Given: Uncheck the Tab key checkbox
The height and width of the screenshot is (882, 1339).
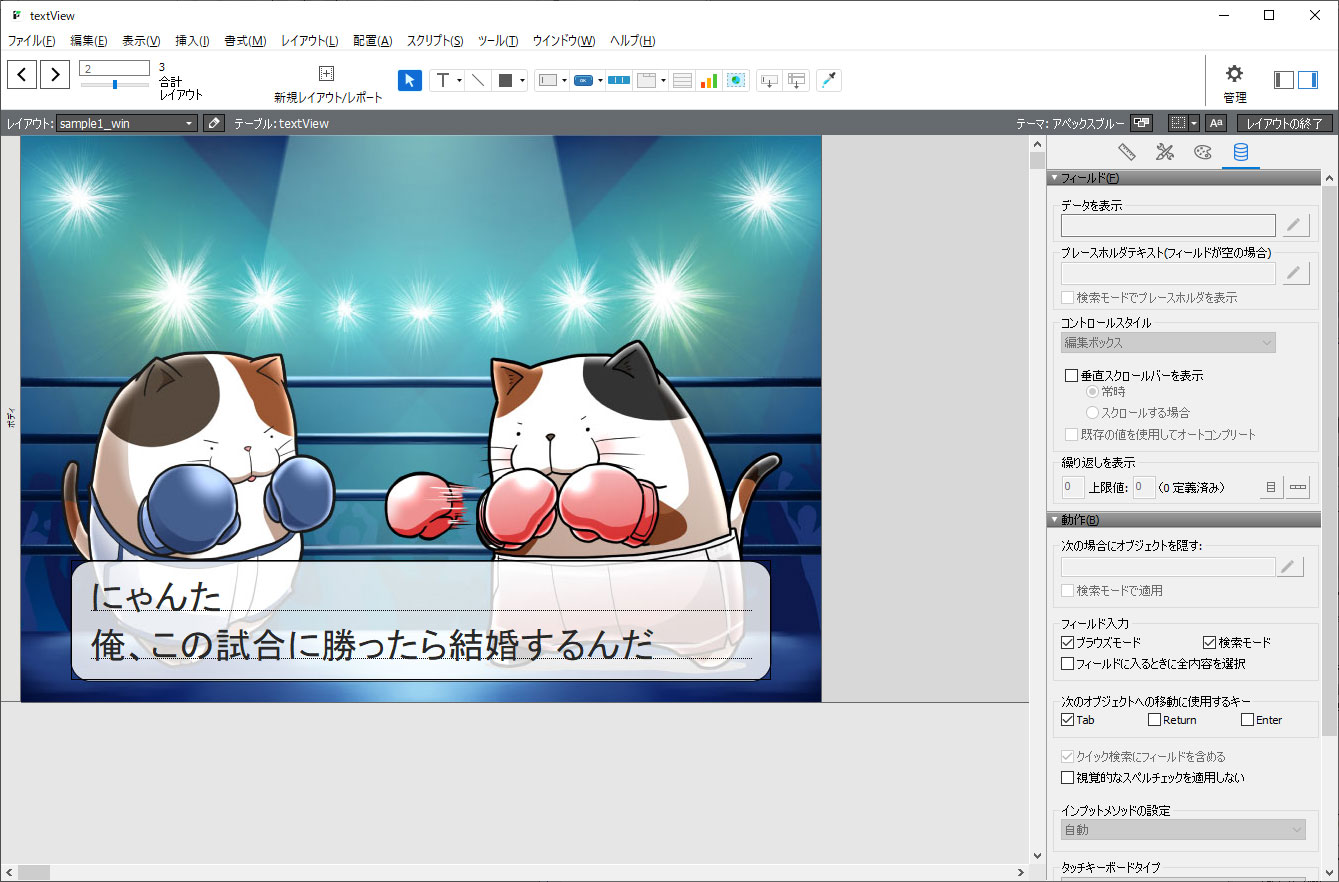Looking at the screenshot, I should 1067,719.
